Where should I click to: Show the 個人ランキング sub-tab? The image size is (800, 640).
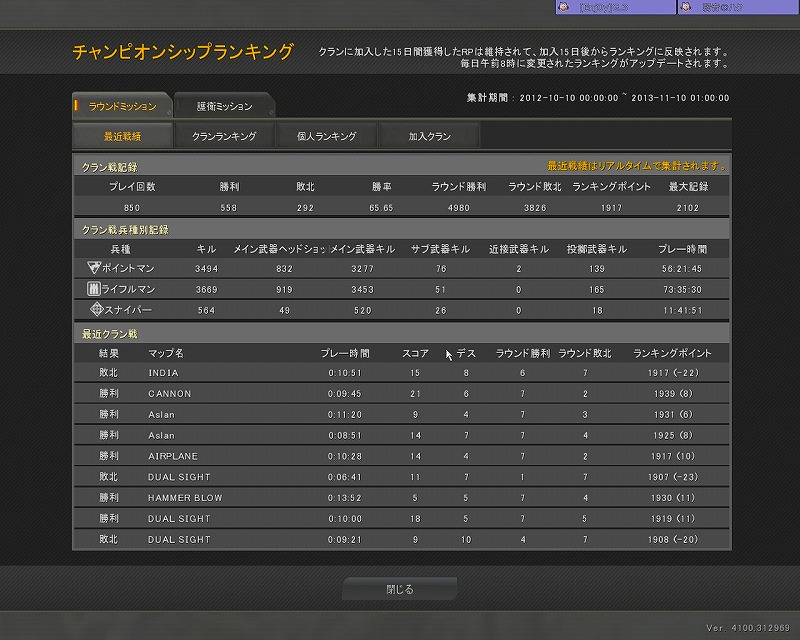326,135
